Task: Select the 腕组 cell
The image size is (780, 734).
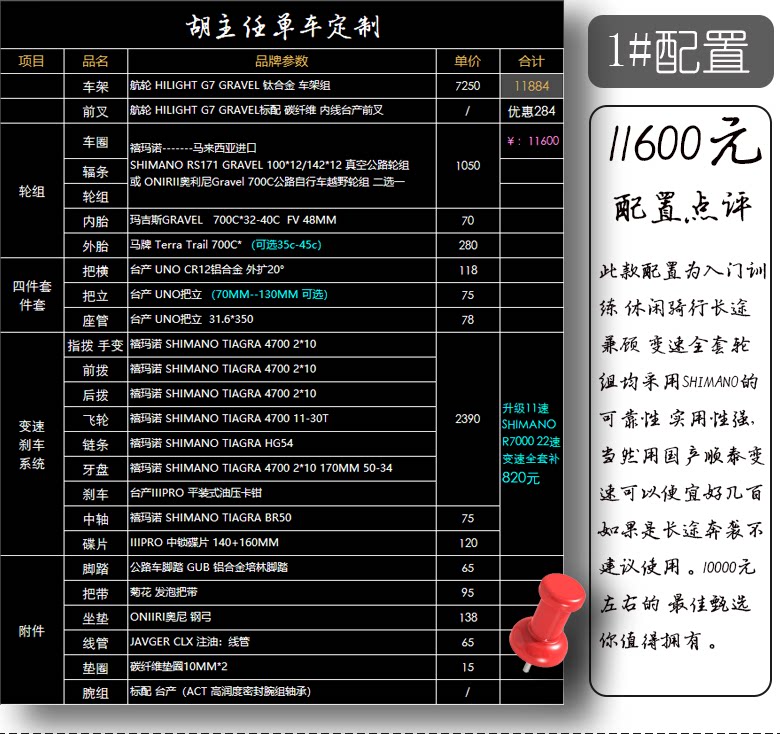Action: [x=96, y=693]
